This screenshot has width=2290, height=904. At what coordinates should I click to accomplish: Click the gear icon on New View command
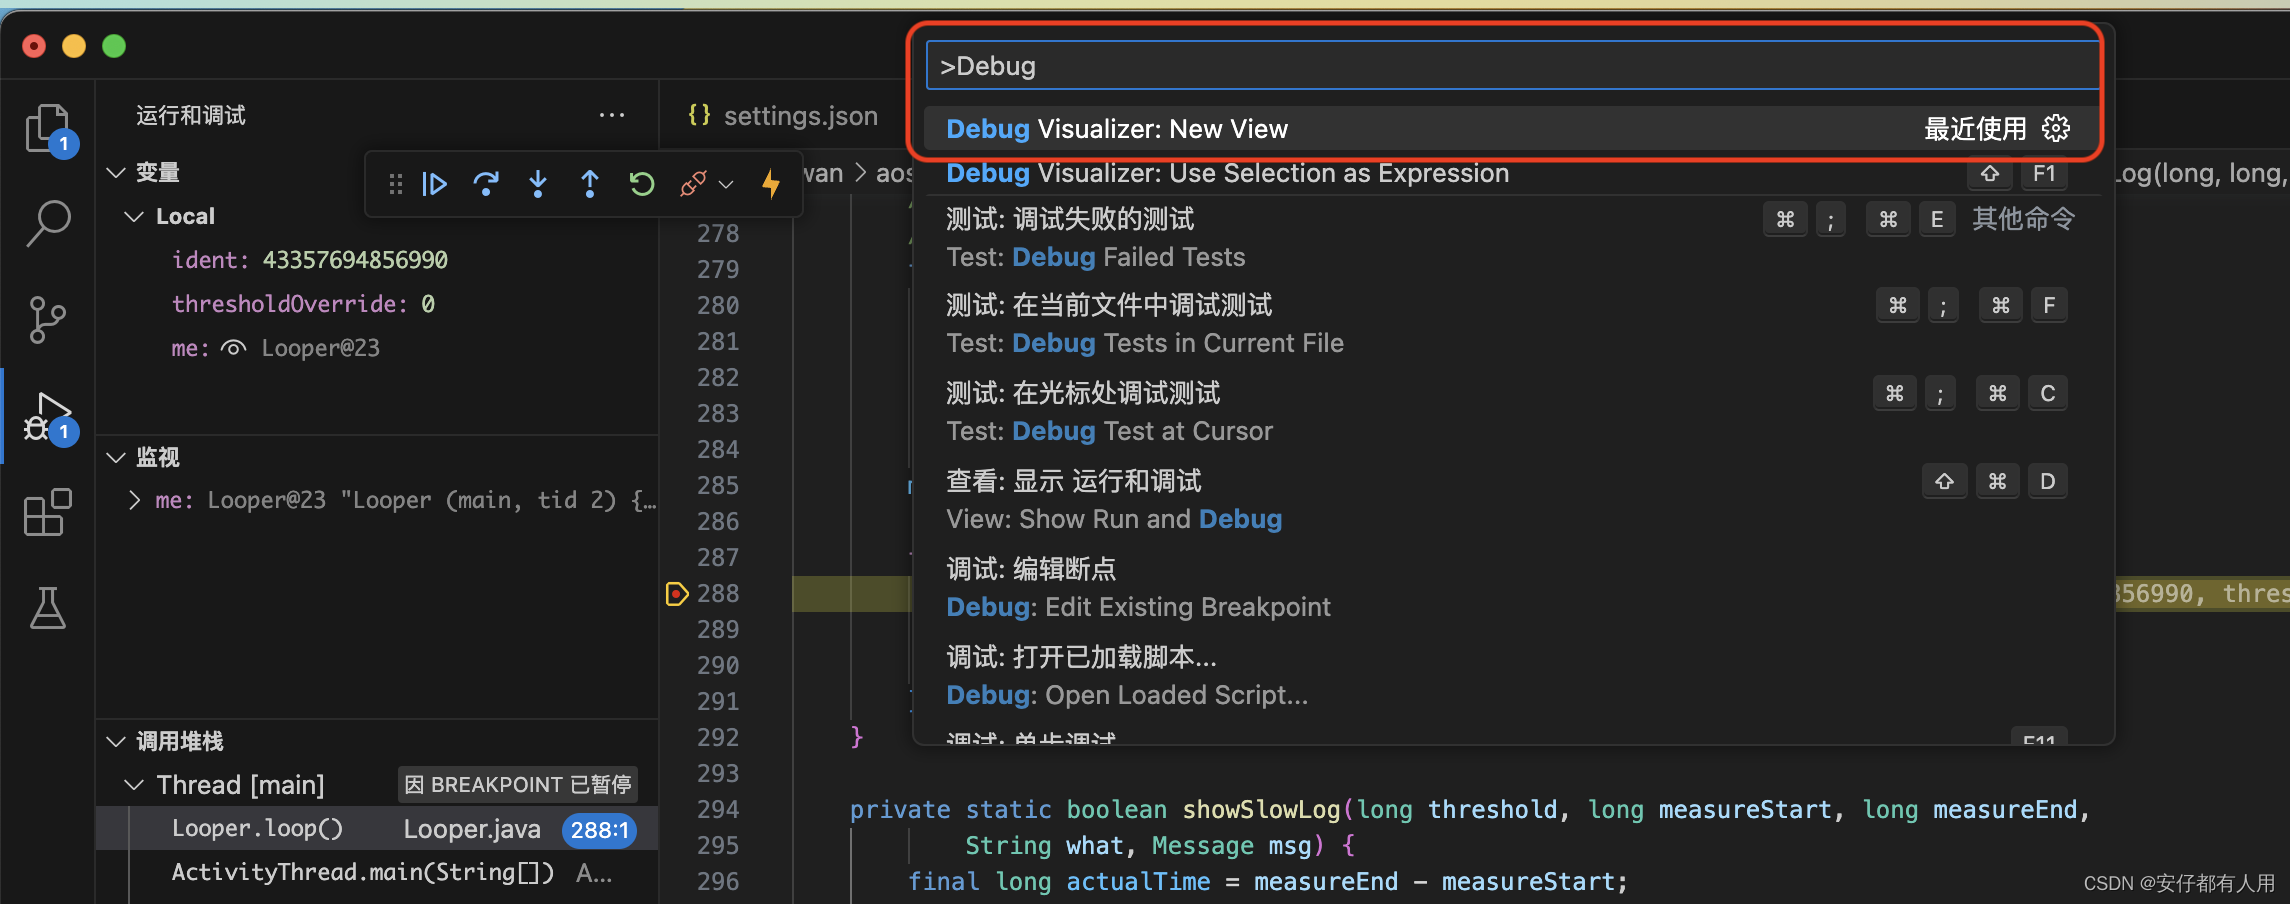point(2056,128)
